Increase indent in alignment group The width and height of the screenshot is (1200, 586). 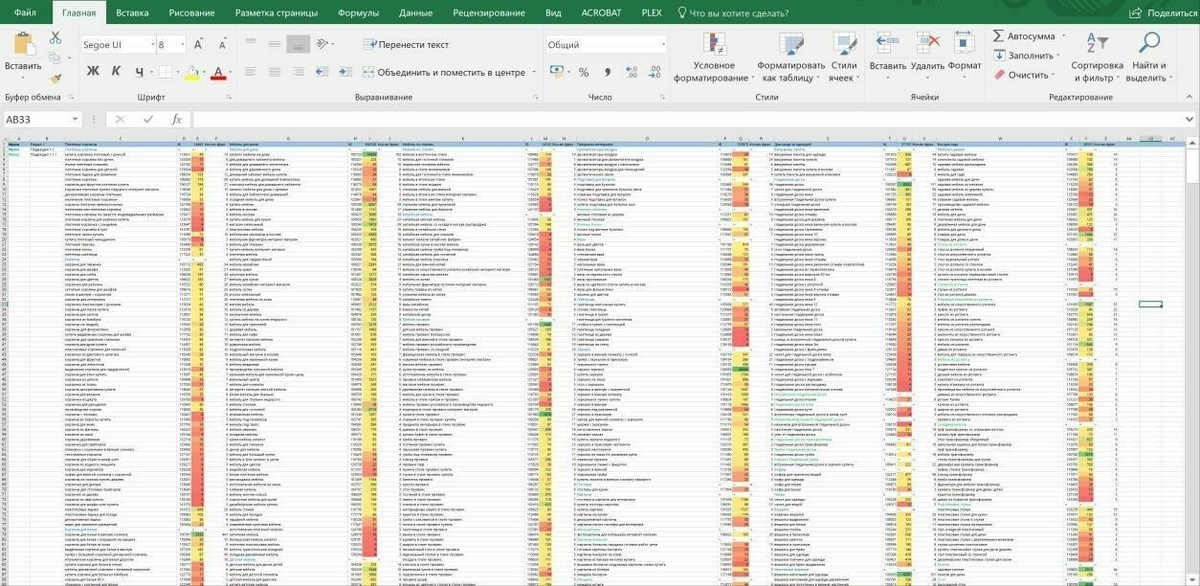click(346, 72)
